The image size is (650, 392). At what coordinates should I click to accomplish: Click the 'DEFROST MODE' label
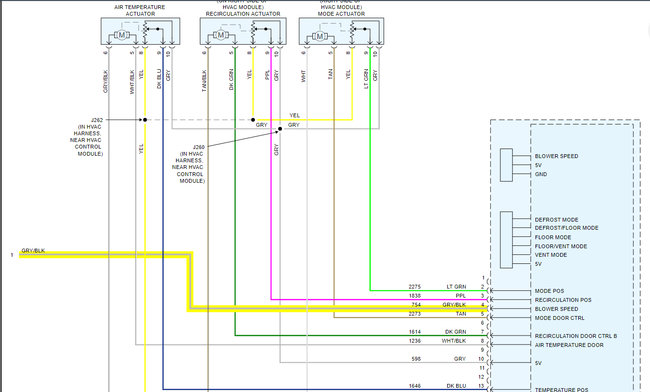(x=556, y=220)
